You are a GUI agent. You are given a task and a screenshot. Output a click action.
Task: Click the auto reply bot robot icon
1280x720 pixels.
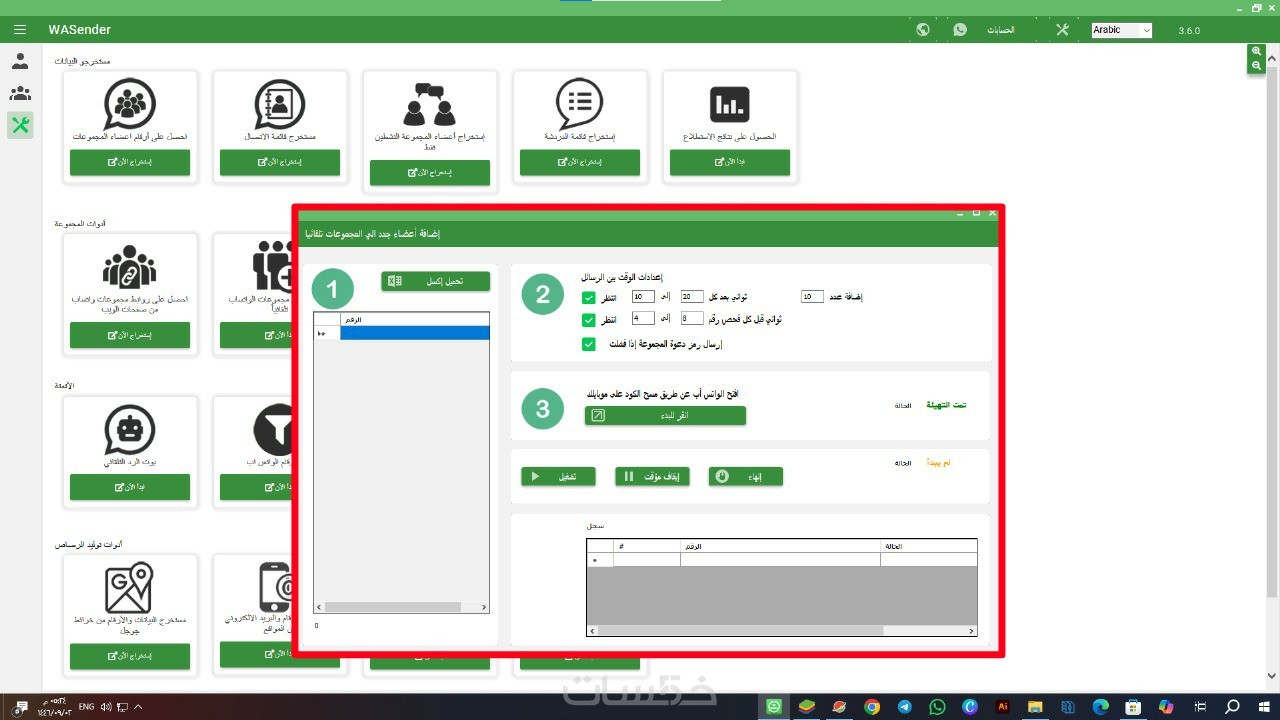pyautogui.click(x=130, y=430)
